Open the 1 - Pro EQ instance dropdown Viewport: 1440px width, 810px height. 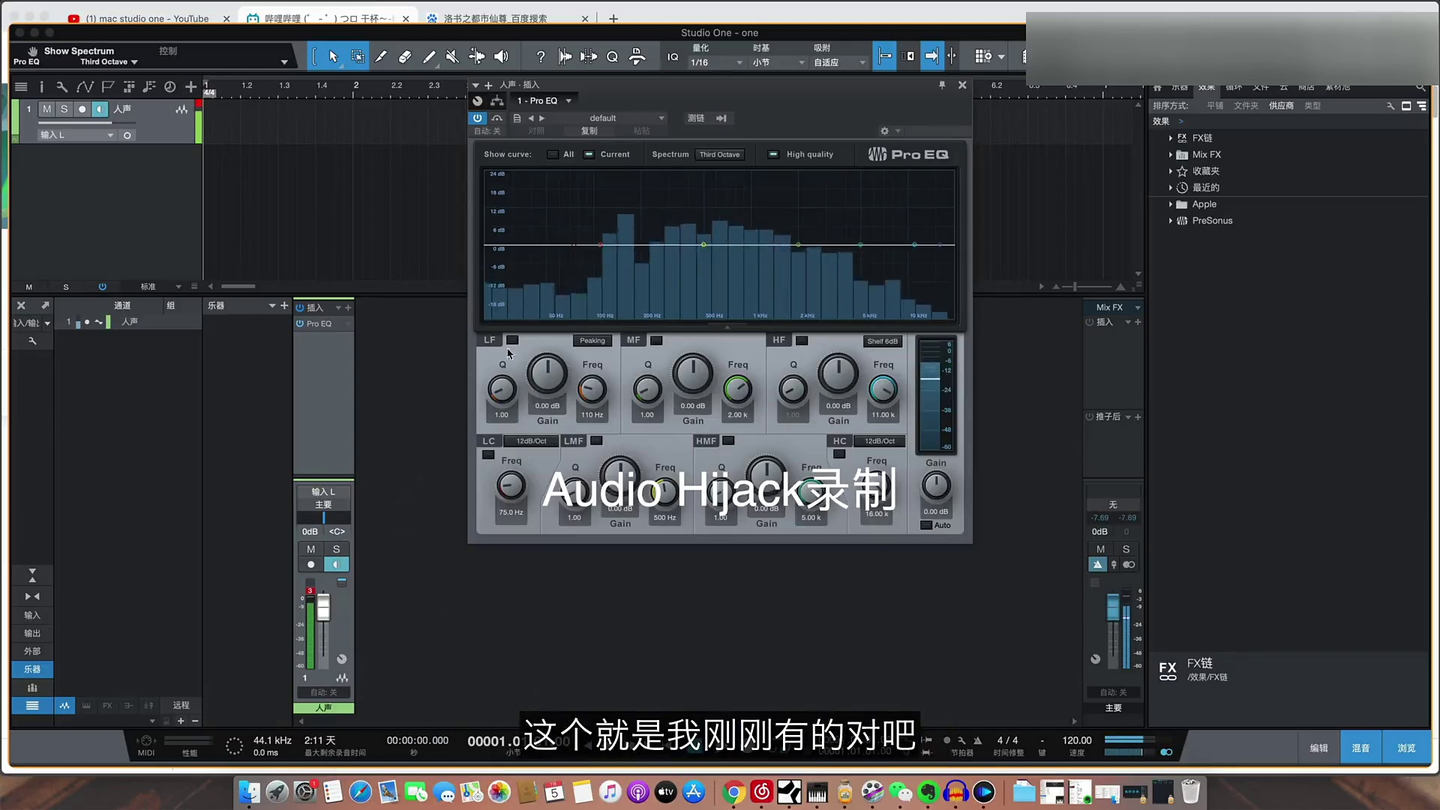pyautogui.click(x=543, y=101)
